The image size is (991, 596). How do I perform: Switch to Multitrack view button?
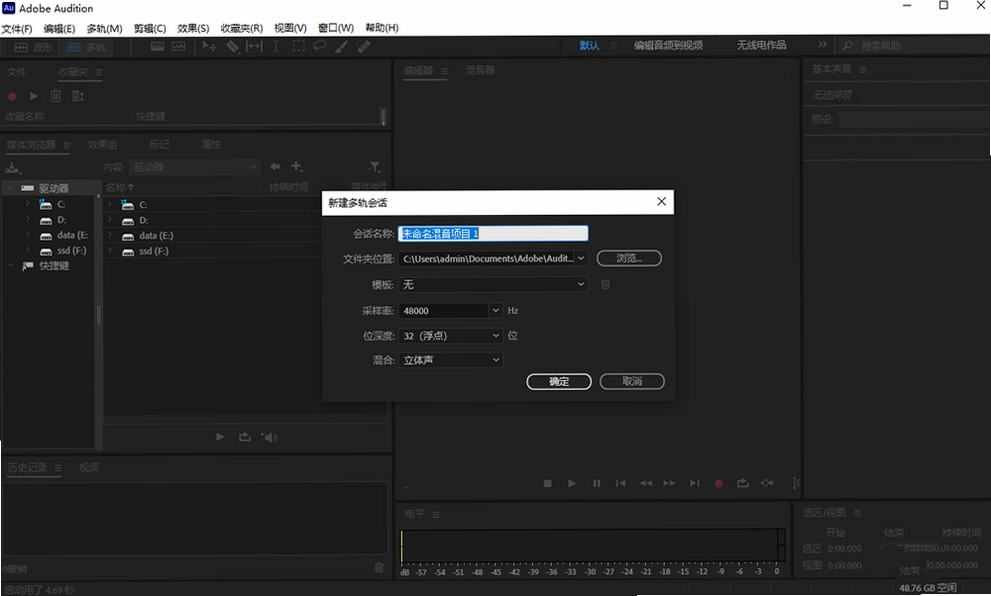86,47
